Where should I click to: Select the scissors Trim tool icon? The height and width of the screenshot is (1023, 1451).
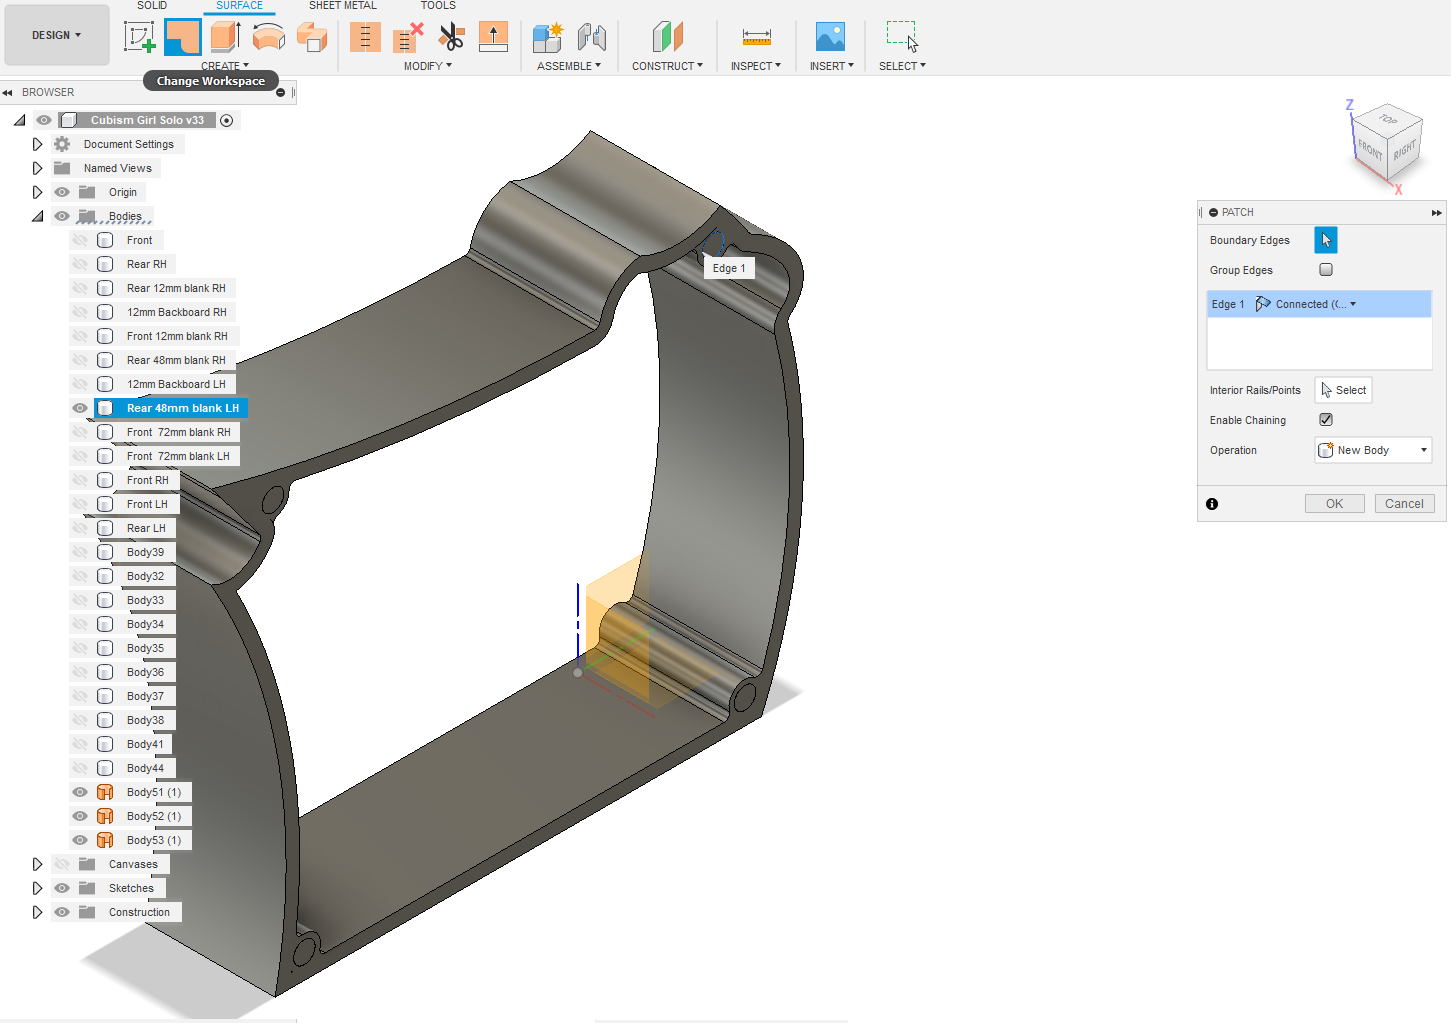point(452,37)
